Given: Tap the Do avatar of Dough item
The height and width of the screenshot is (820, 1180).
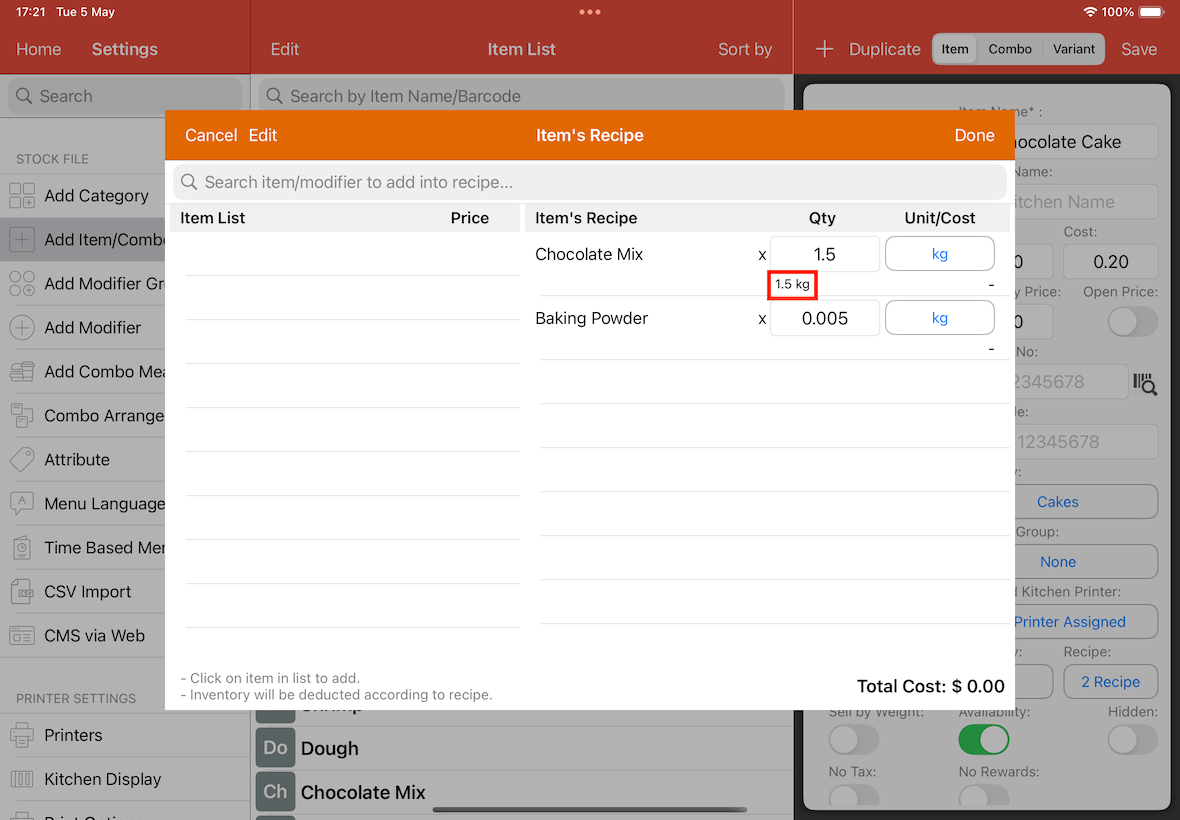Looking at the screenshot, I should [275, 749].
